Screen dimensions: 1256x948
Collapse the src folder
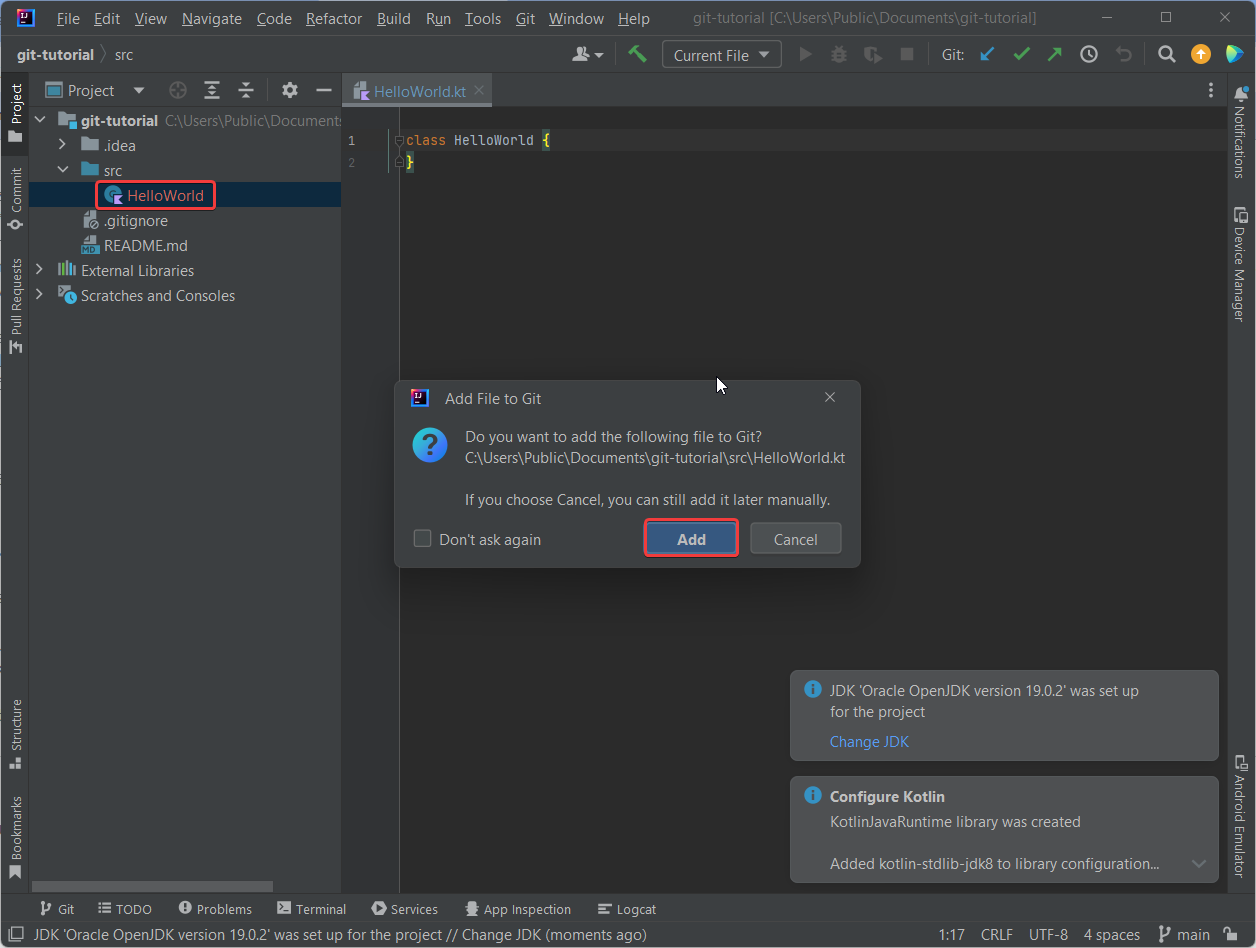(62, 169)
